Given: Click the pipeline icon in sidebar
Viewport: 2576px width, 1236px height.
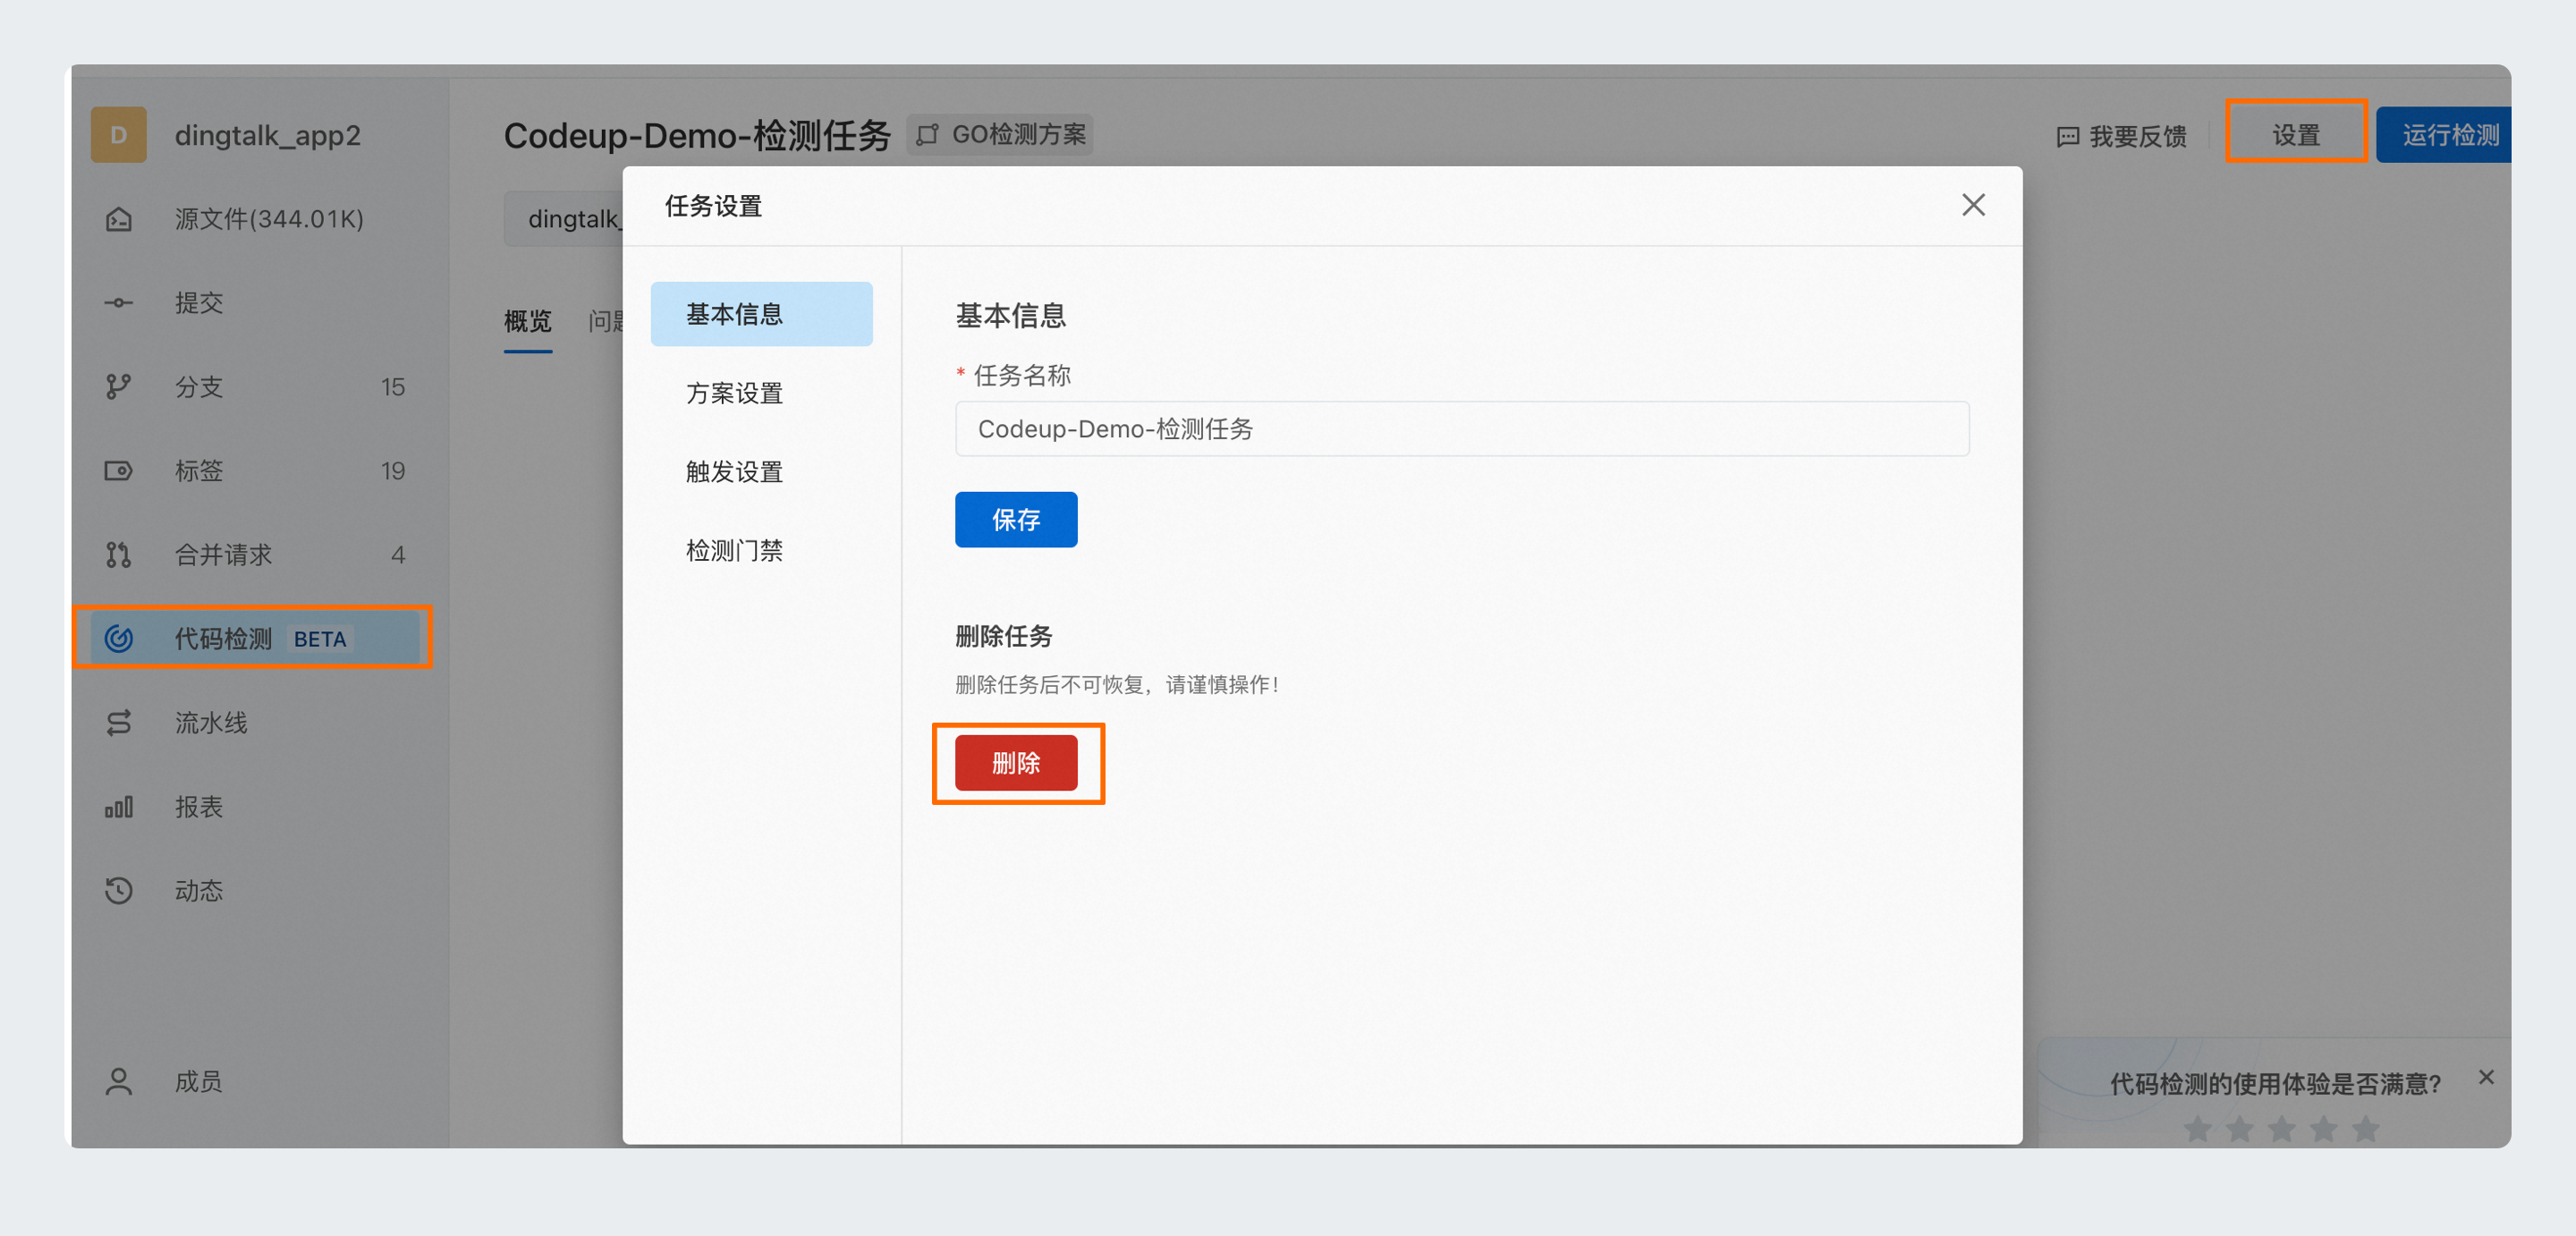Looking at the screenshot, I should coord(119,723).
